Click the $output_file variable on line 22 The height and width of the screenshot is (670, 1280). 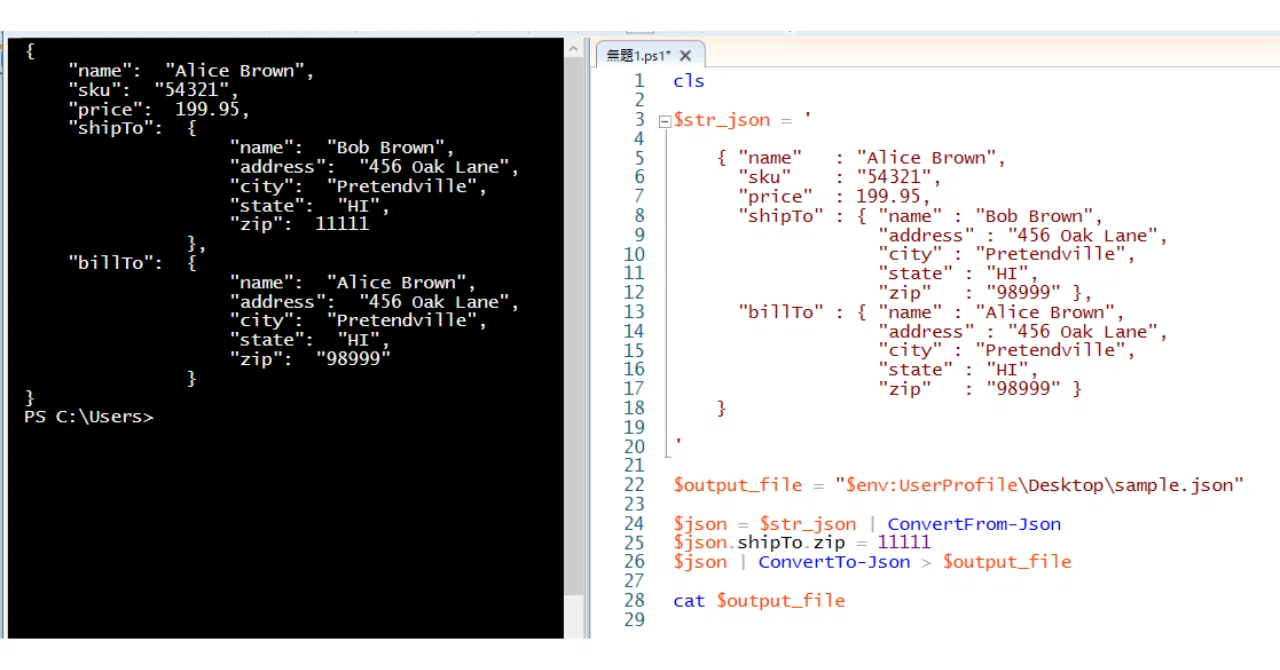738,485
